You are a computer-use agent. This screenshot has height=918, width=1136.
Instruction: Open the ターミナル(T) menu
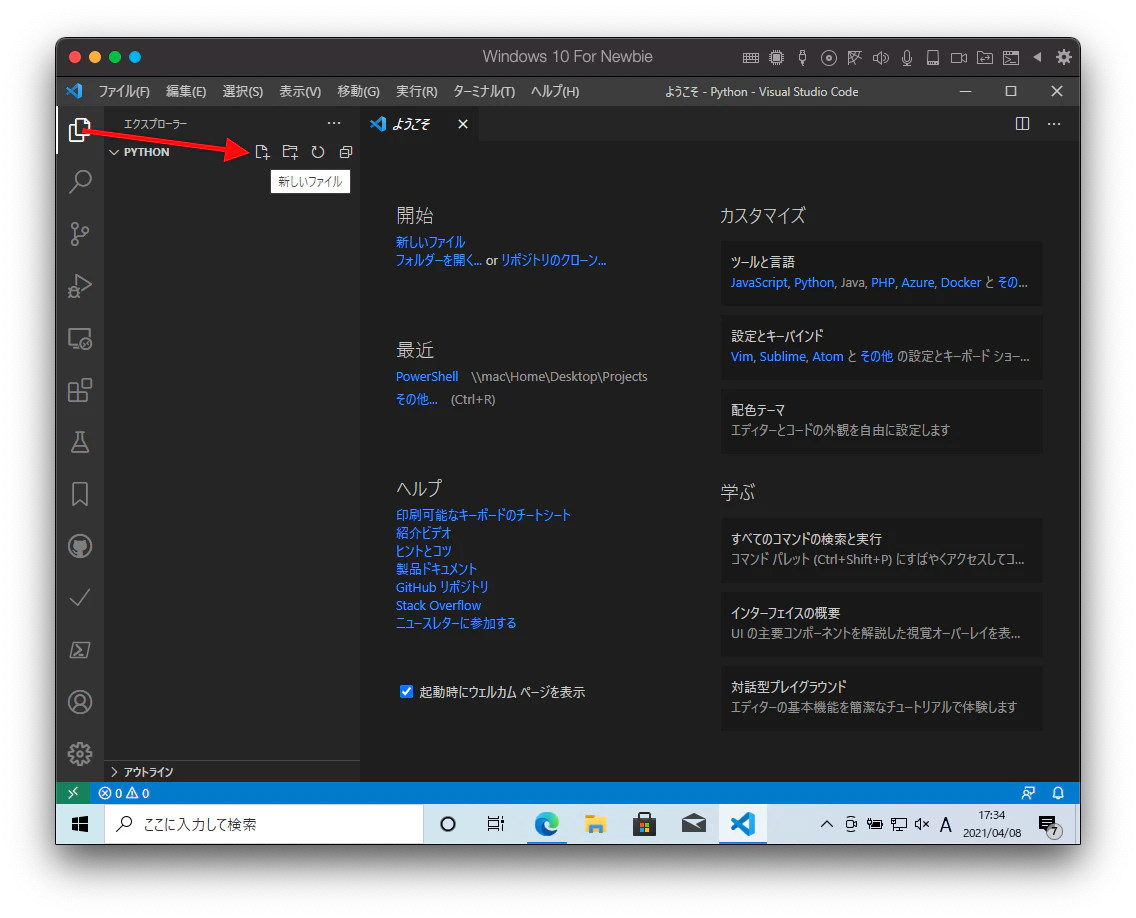coord(484,92)
